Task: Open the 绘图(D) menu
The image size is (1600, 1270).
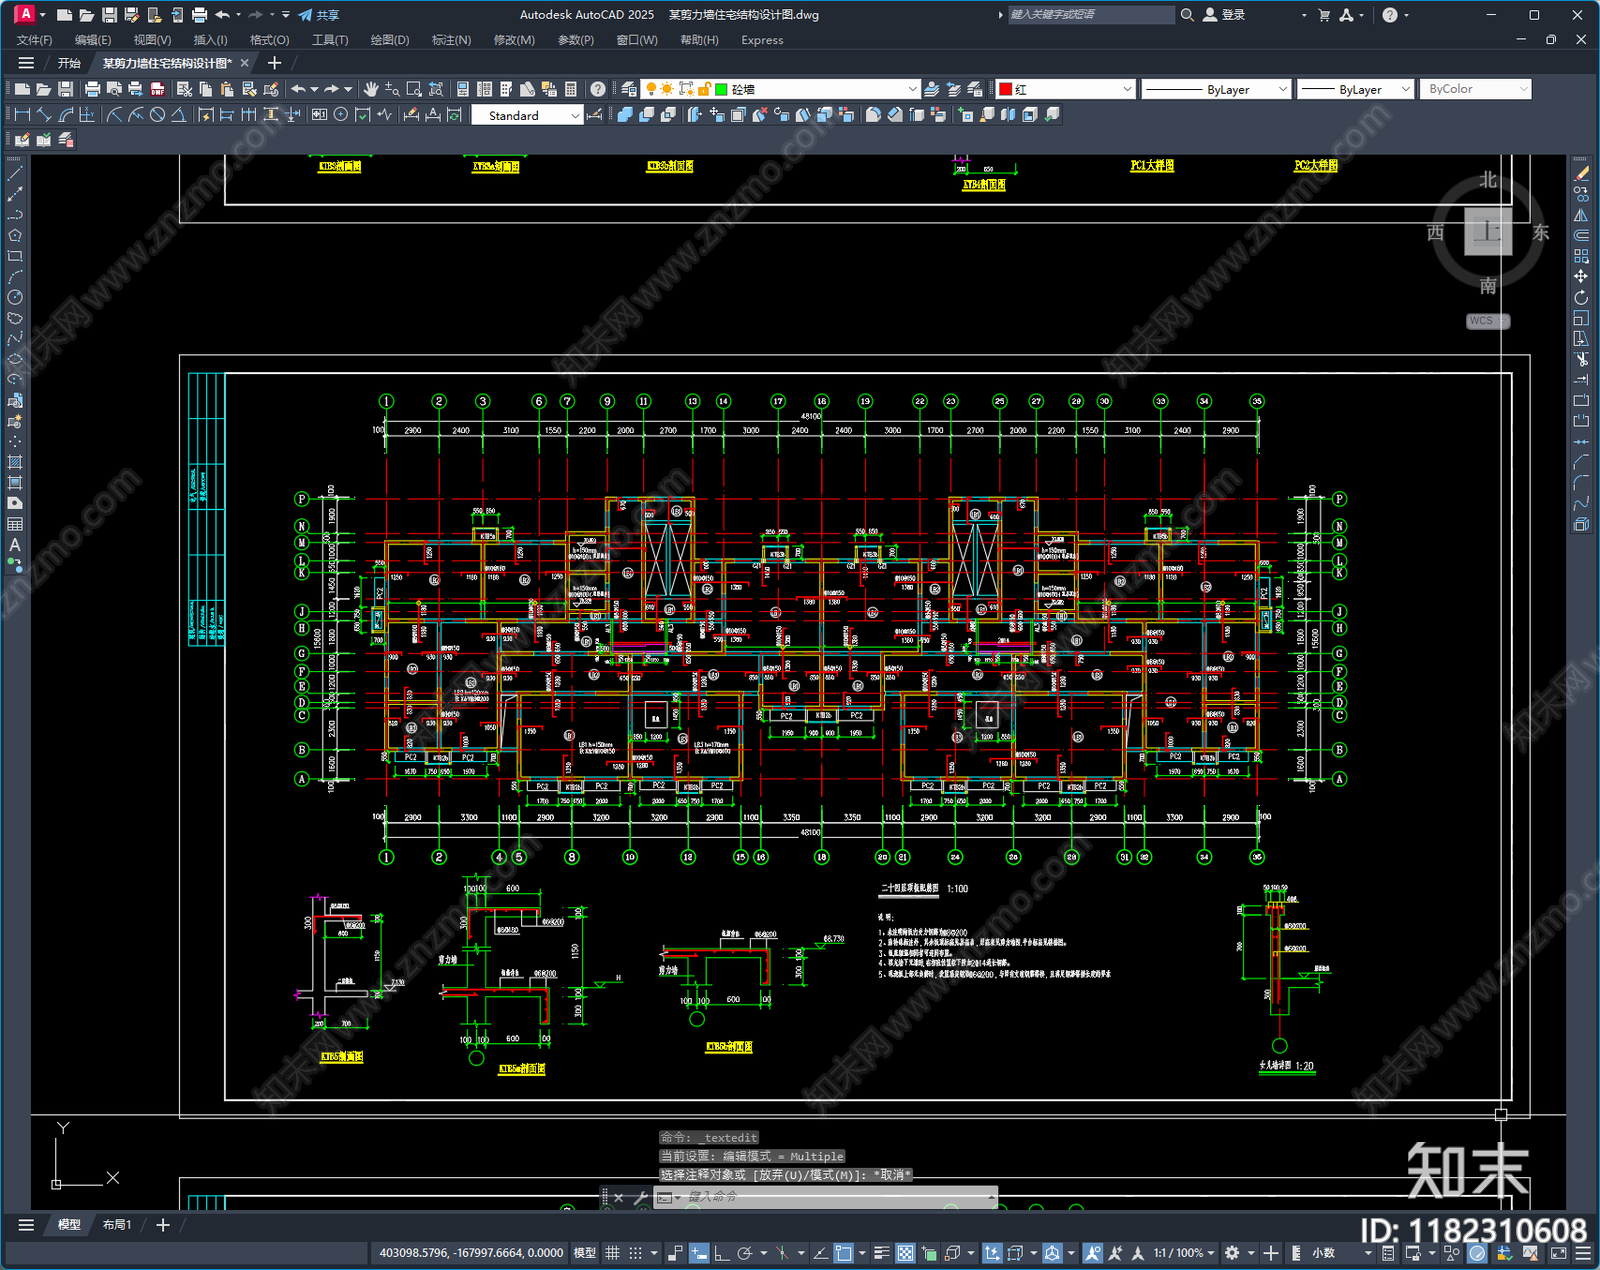Action: coord(390,40)
